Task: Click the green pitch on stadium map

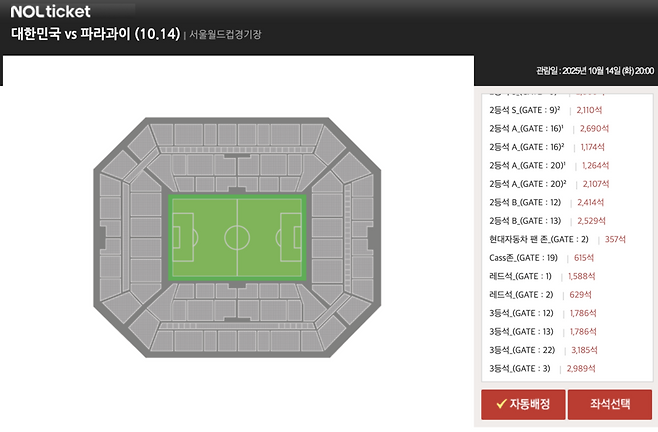Action: coord(237,237)
